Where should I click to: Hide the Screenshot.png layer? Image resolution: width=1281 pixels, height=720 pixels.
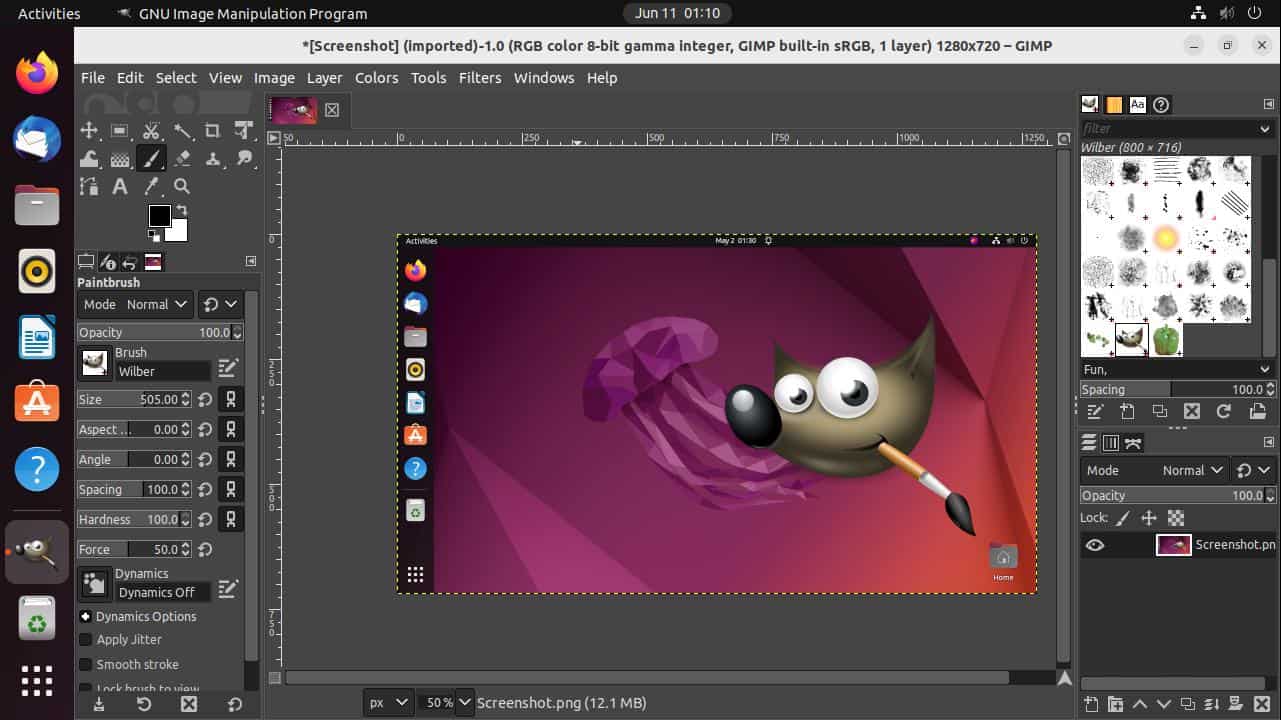click(x=1095, y=544)
